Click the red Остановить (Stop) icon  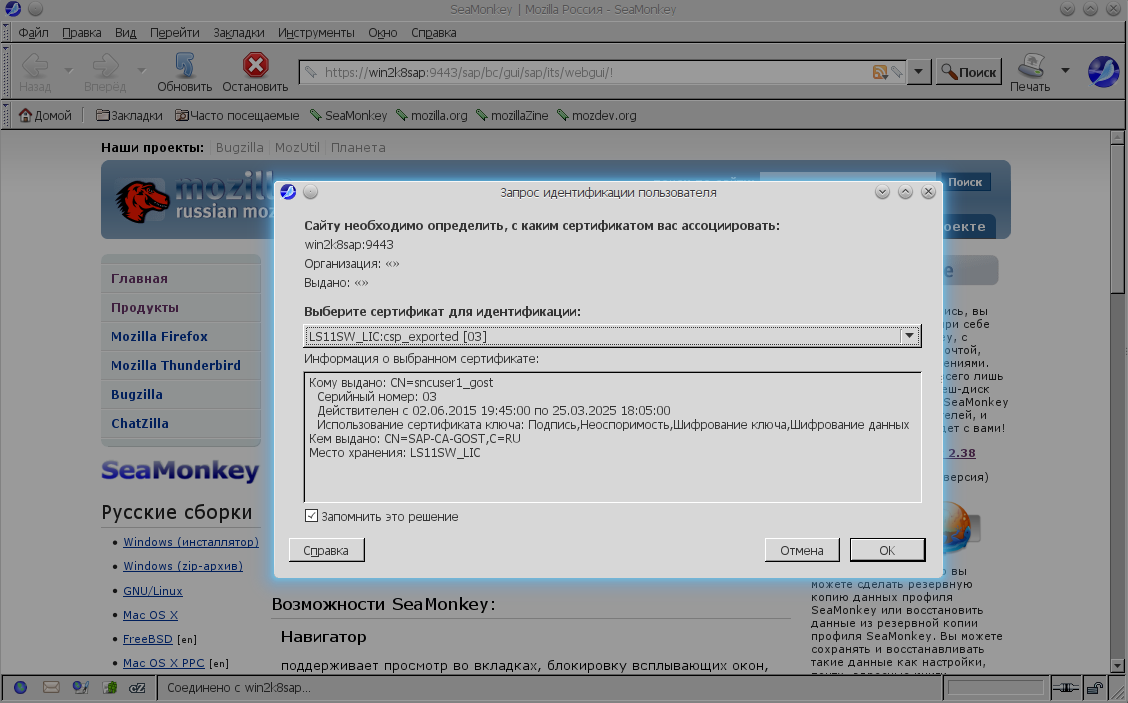pos(255,66)
